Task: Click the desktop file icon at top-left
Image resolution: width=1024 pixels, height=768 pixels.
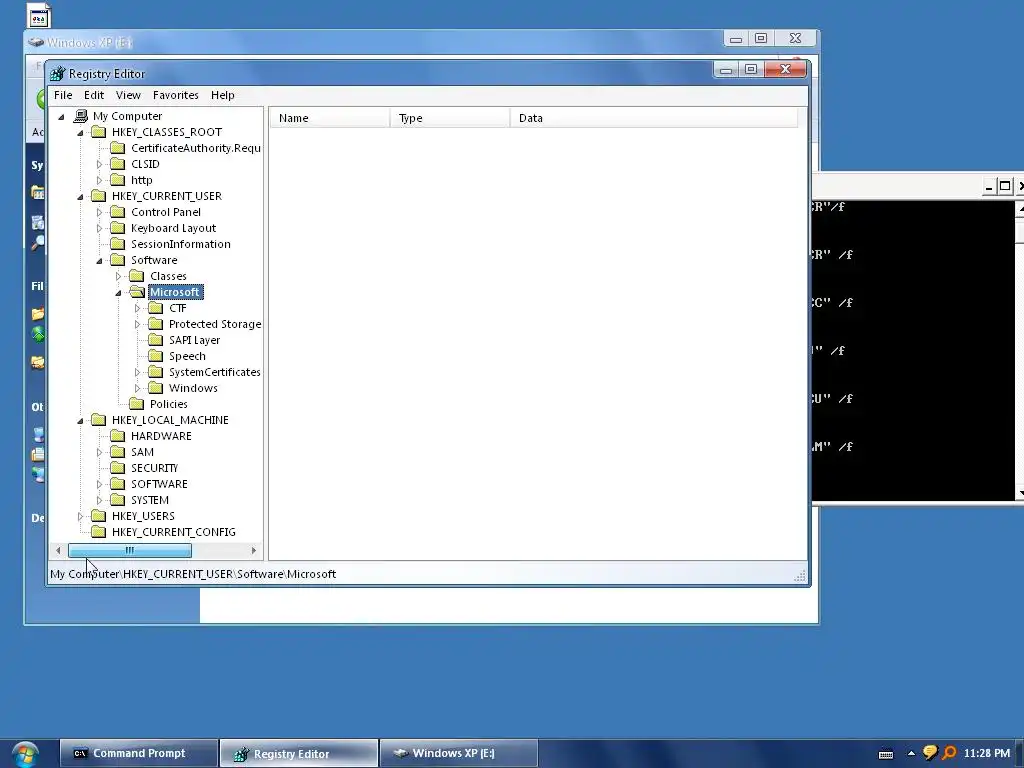Action: (39, 17)
